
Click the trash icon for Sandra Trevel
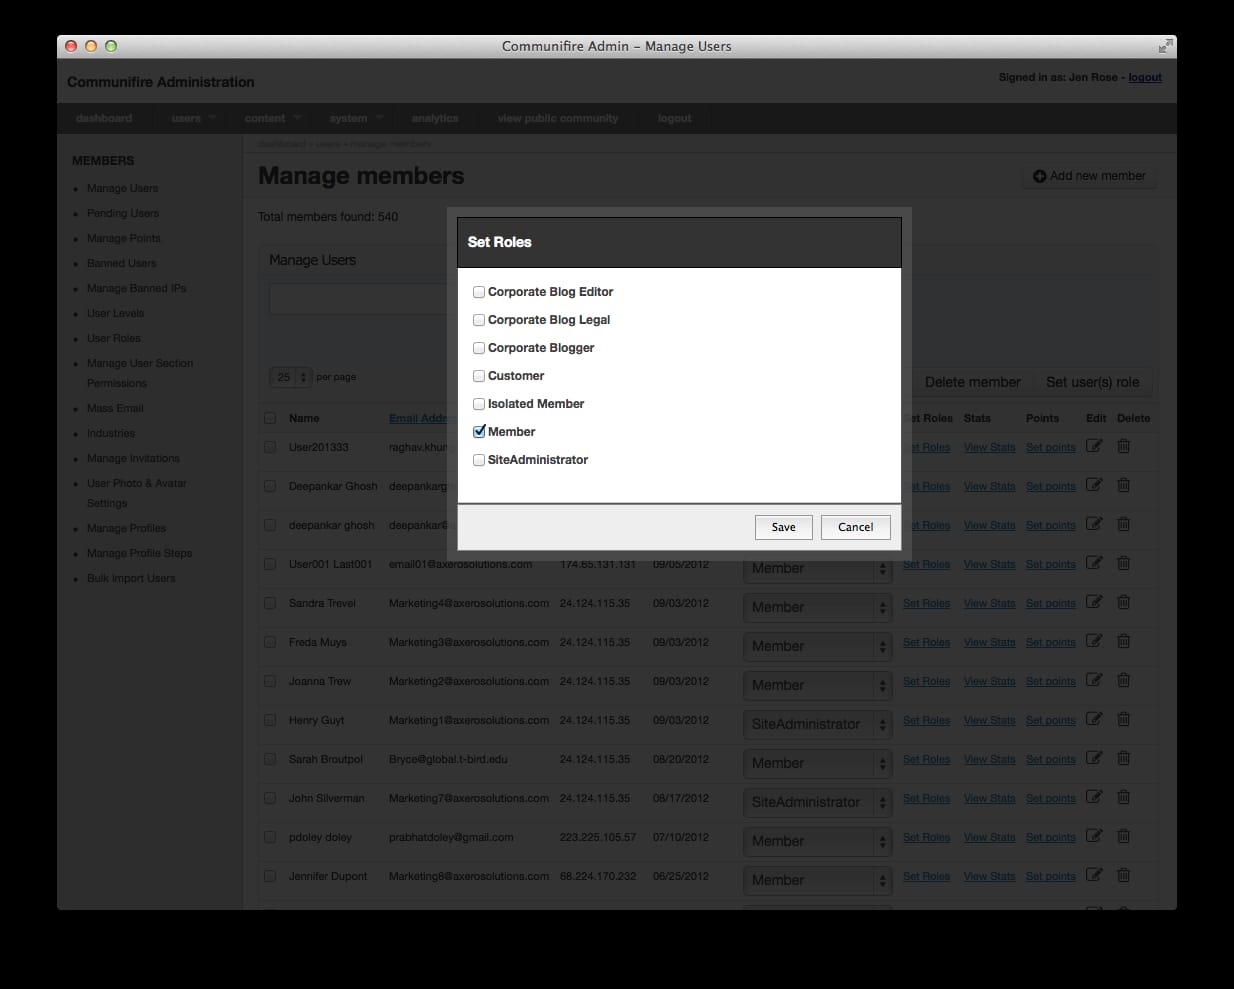click(1123, 603)
